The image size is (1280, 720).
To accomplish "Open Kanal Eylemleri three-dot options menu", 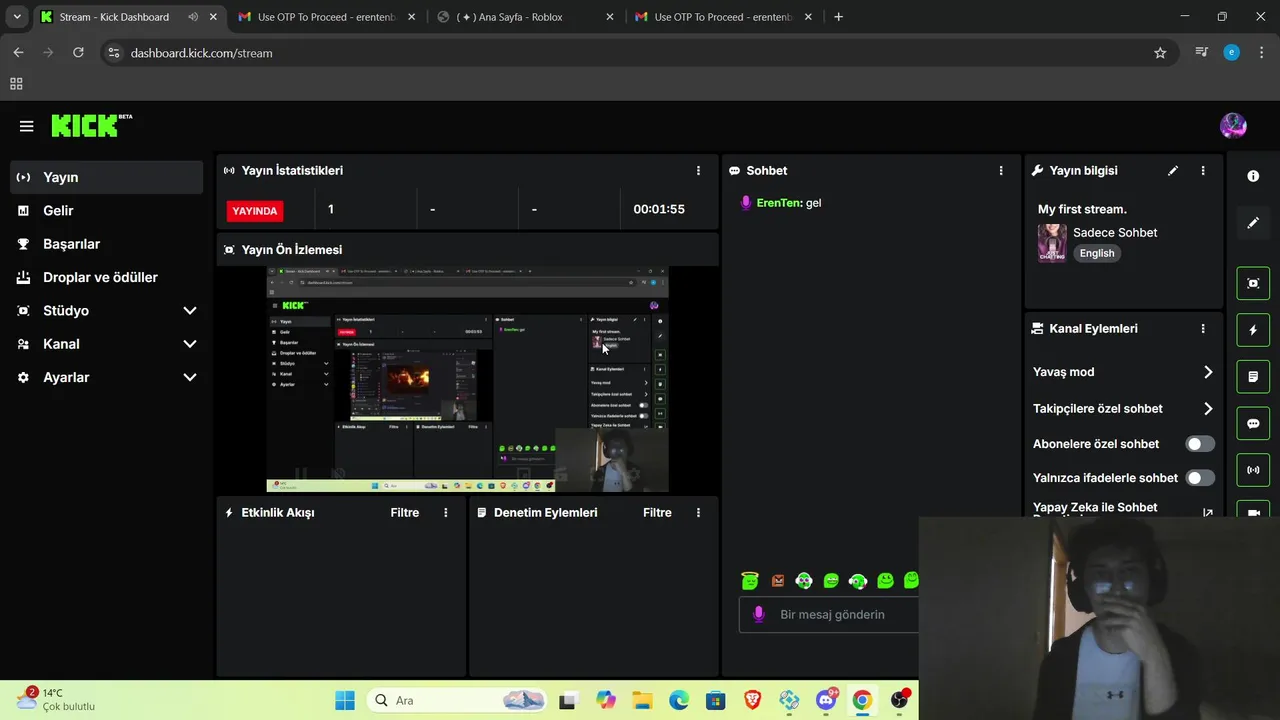I will coord(1203,329).
